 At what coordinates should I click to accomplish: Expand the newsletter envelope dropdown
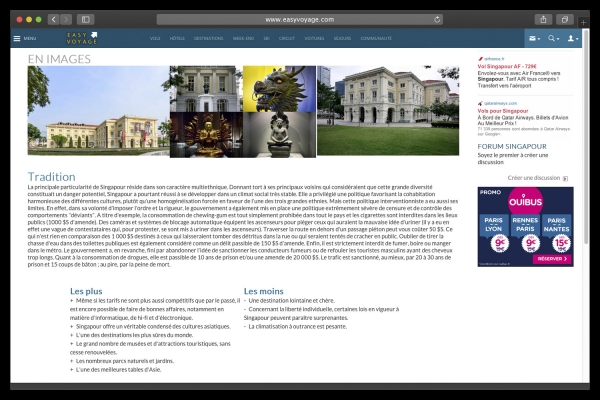pyautogui.click(x=534, y=38)
